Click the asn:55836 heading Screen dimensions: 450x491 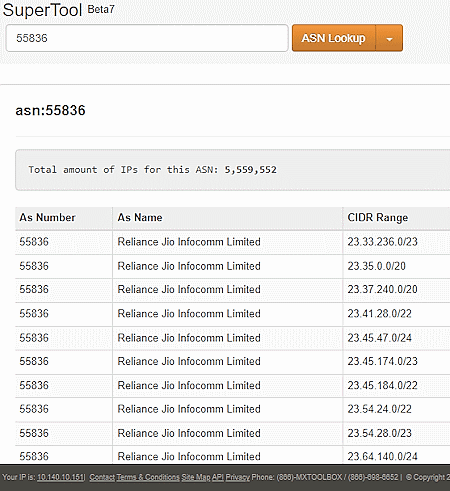pyautogui.click(x=50, y=110)
